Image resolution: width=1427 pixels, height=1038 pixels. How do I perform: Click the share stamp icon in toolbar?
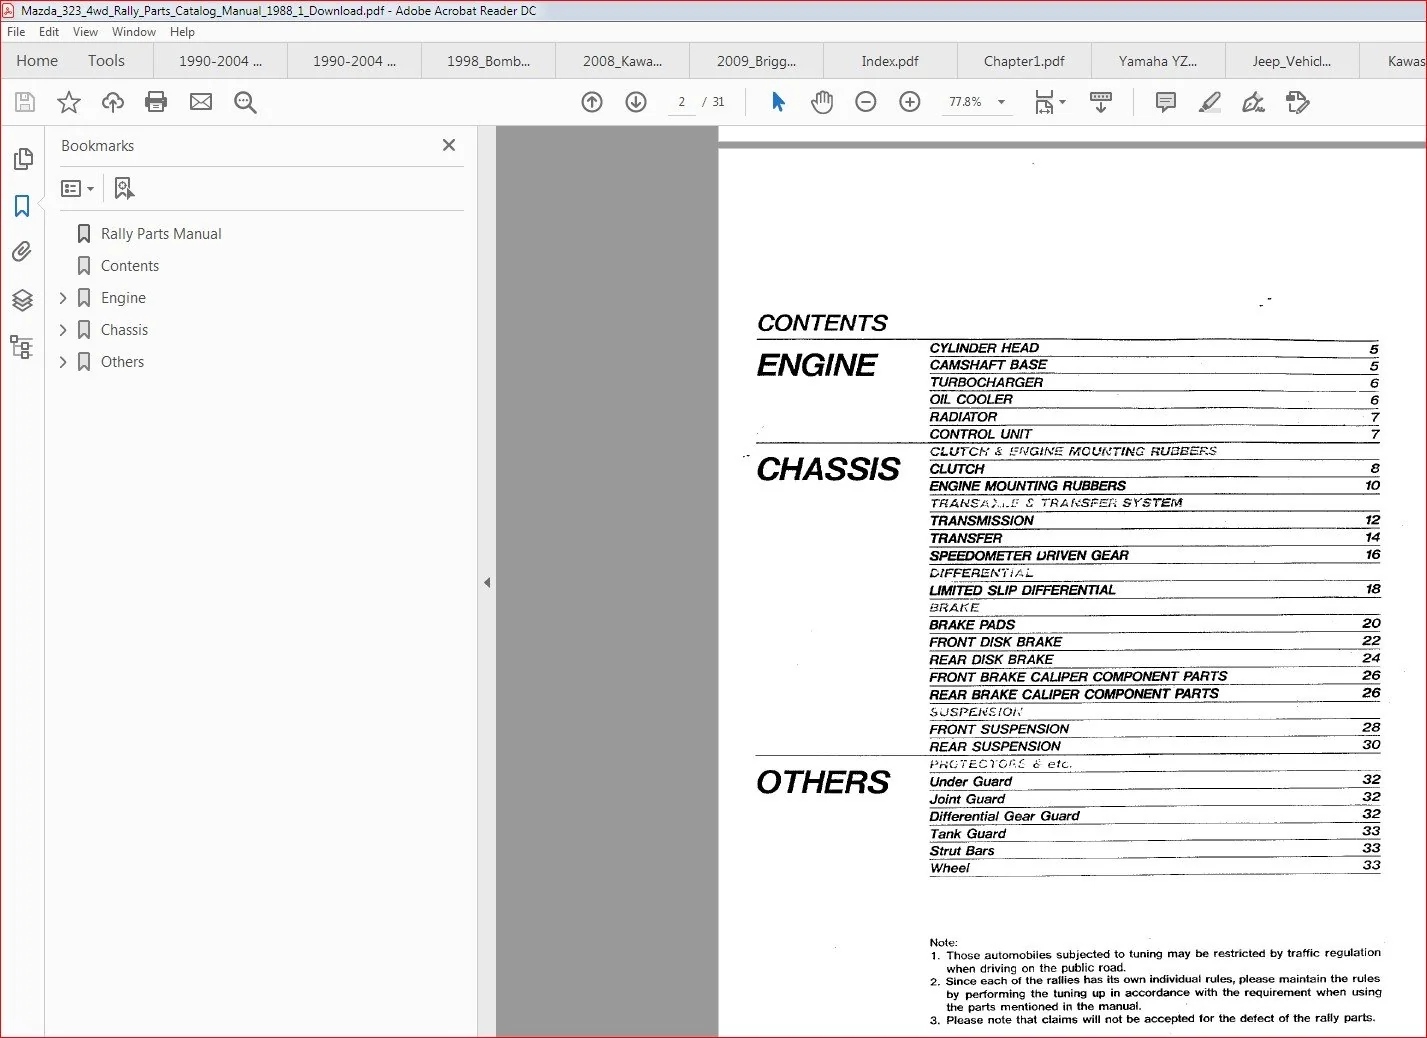point(1298,102)
